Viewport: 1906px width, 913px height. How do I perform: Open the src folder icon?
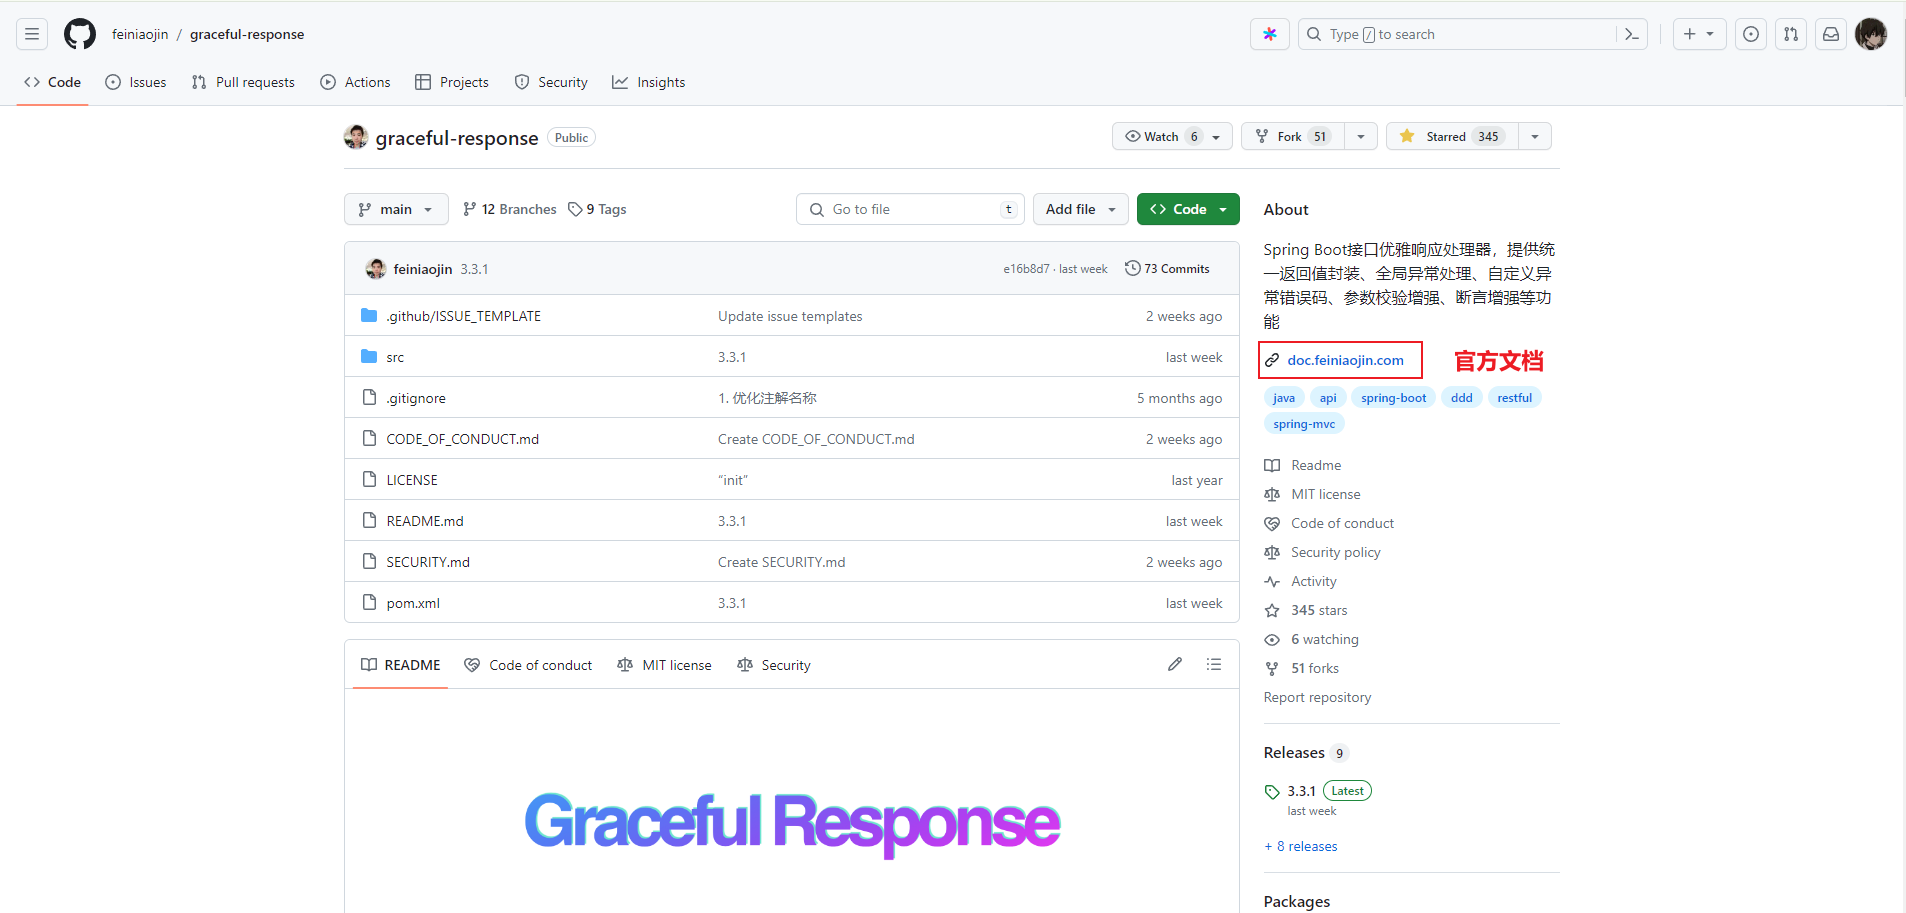pos(369,356)
